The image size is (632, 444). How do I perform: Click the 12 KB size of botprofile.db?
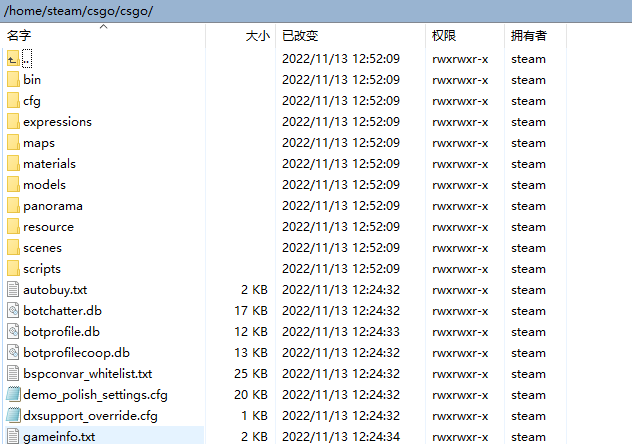[251, 331]
